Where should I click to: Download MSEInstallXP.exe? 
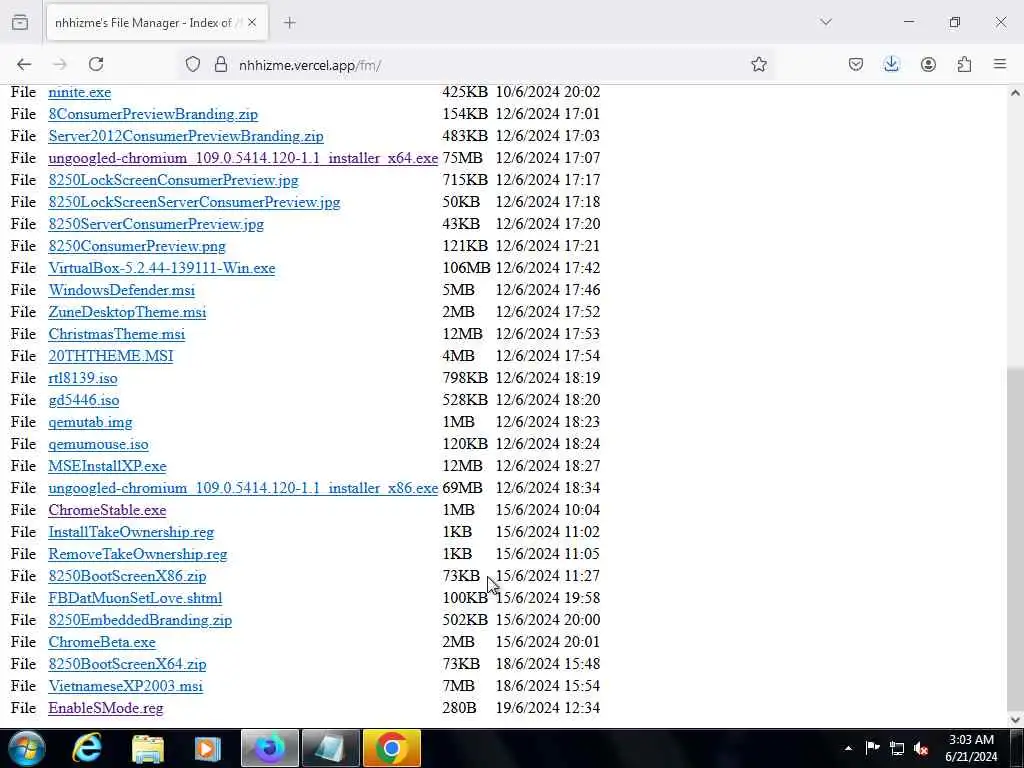[107, 466]
